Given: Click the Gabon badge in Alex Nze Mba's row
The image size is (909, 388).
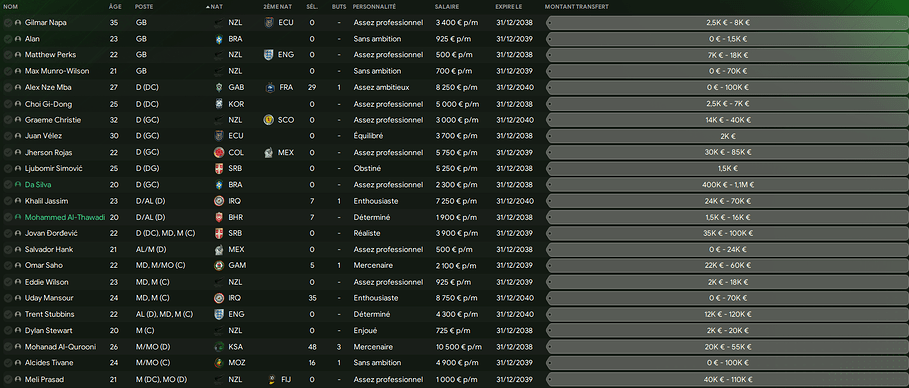Looking at the screenshot, I should coord(219,88).
